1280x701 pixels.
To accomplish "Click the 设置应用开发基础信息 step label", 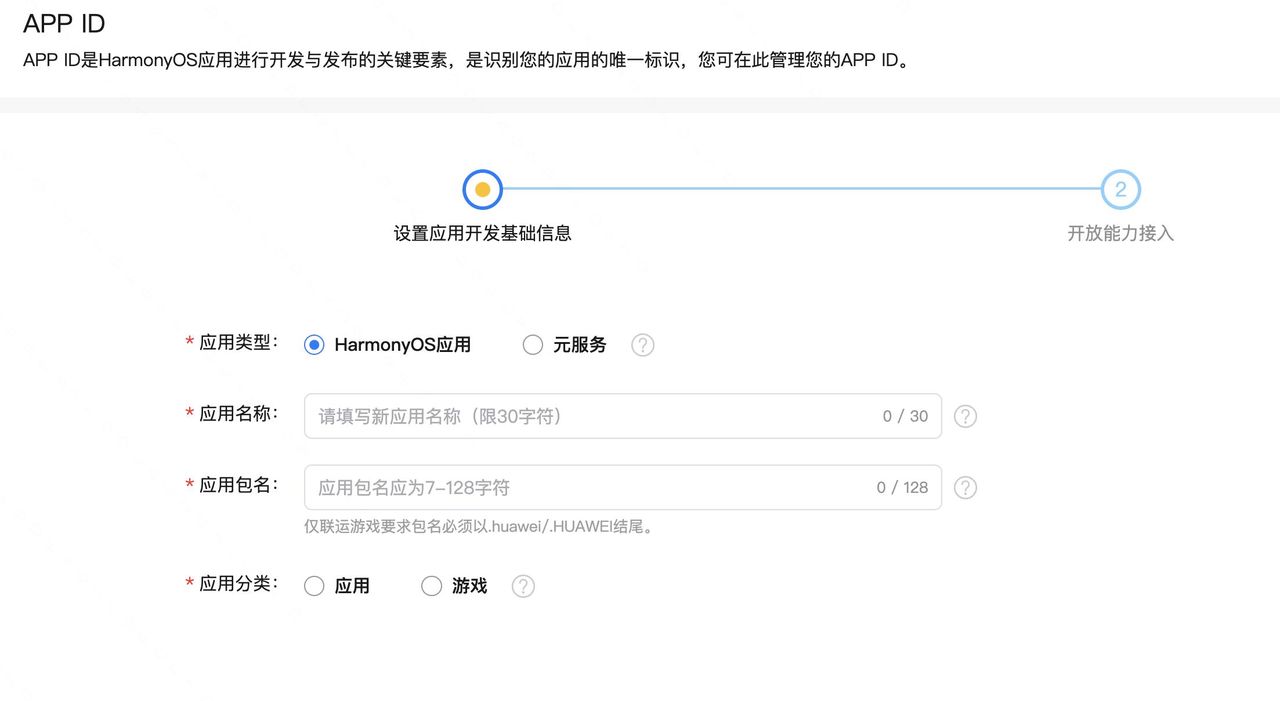I will [x=482, y=233].
